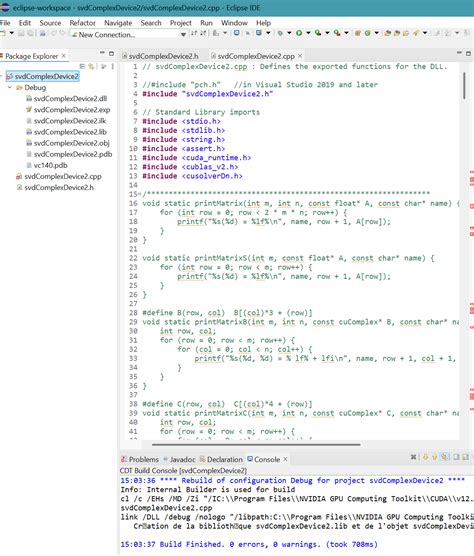
Task: Select svdComplexDevice2.cpp file in project tree
Action: click(63, 176)
